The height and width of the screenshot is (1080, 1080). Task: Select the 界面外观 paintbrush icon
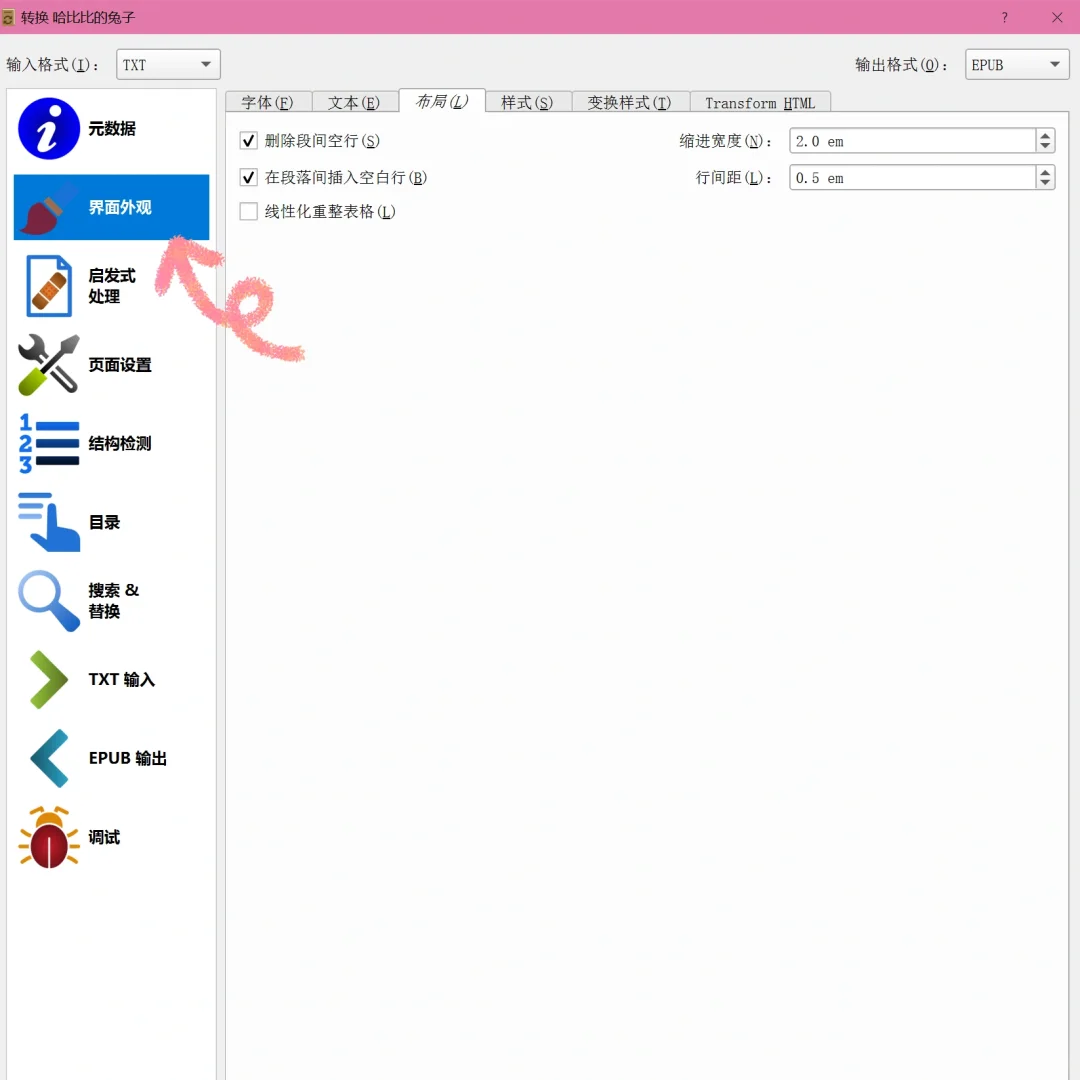tap(48, 208)
